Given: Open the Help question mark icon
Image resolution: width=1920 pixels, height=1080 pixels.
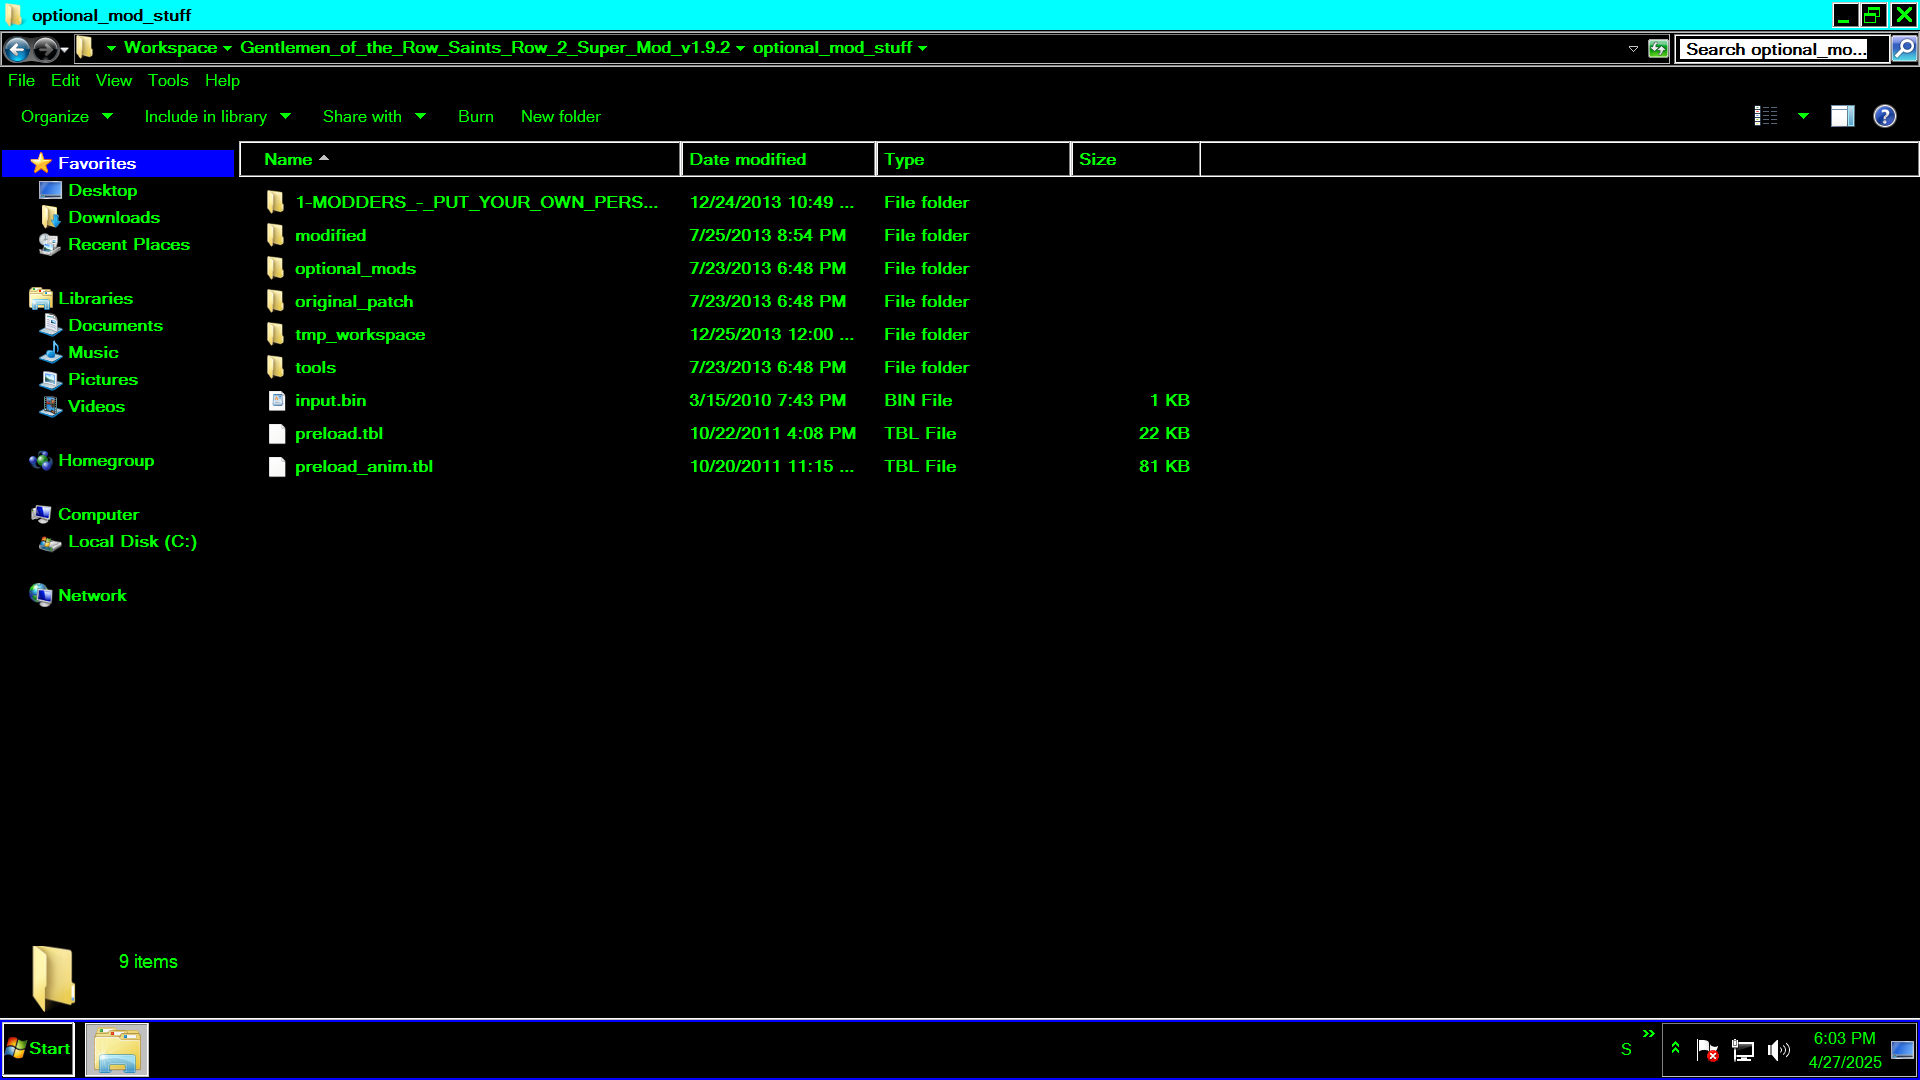Looking at the screenshot, I should tap(1885, 117).
